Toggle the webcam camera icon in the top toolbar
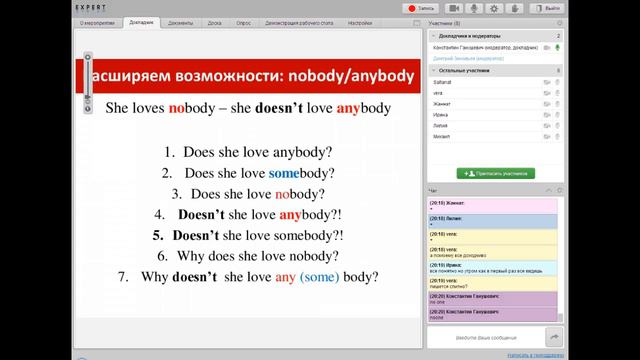640x360 pixels. [453, 8]
